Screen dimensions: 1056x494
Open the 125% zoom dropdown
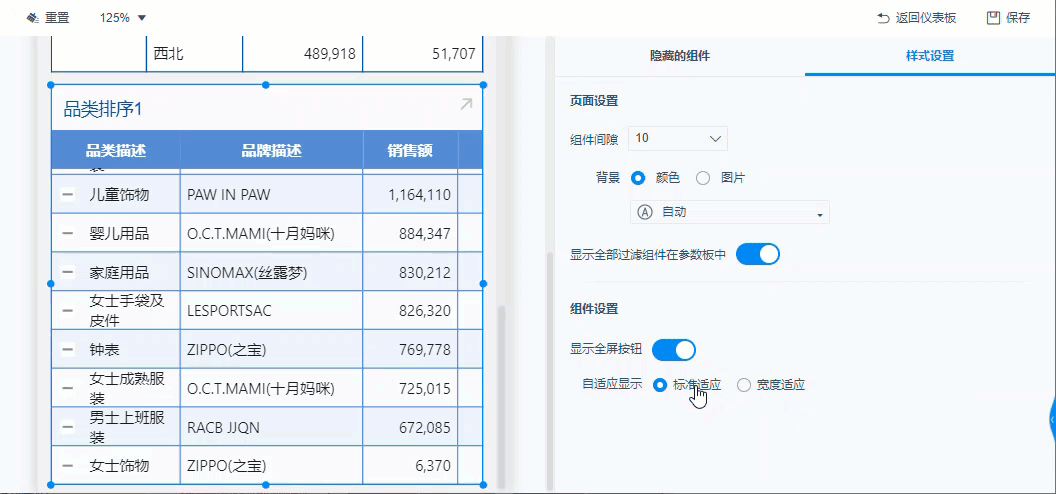tap(123, 18)
